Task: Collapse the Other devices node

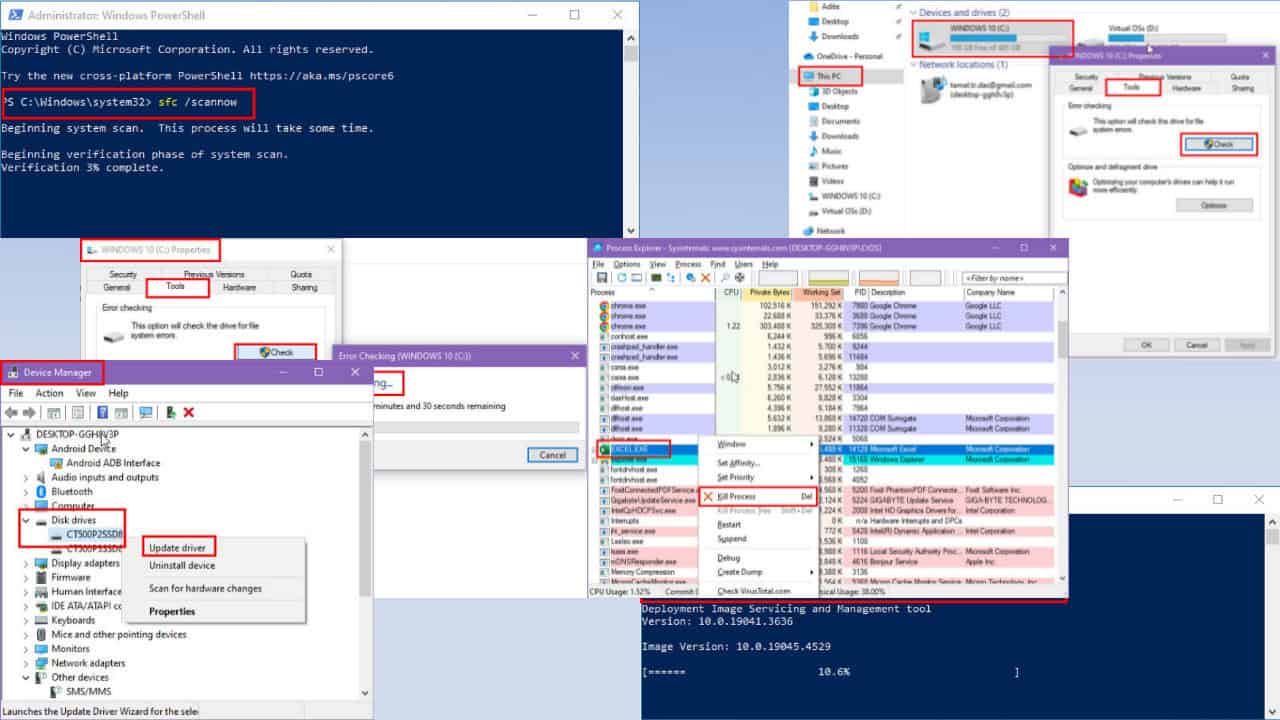Action: [x=26, y=677]
